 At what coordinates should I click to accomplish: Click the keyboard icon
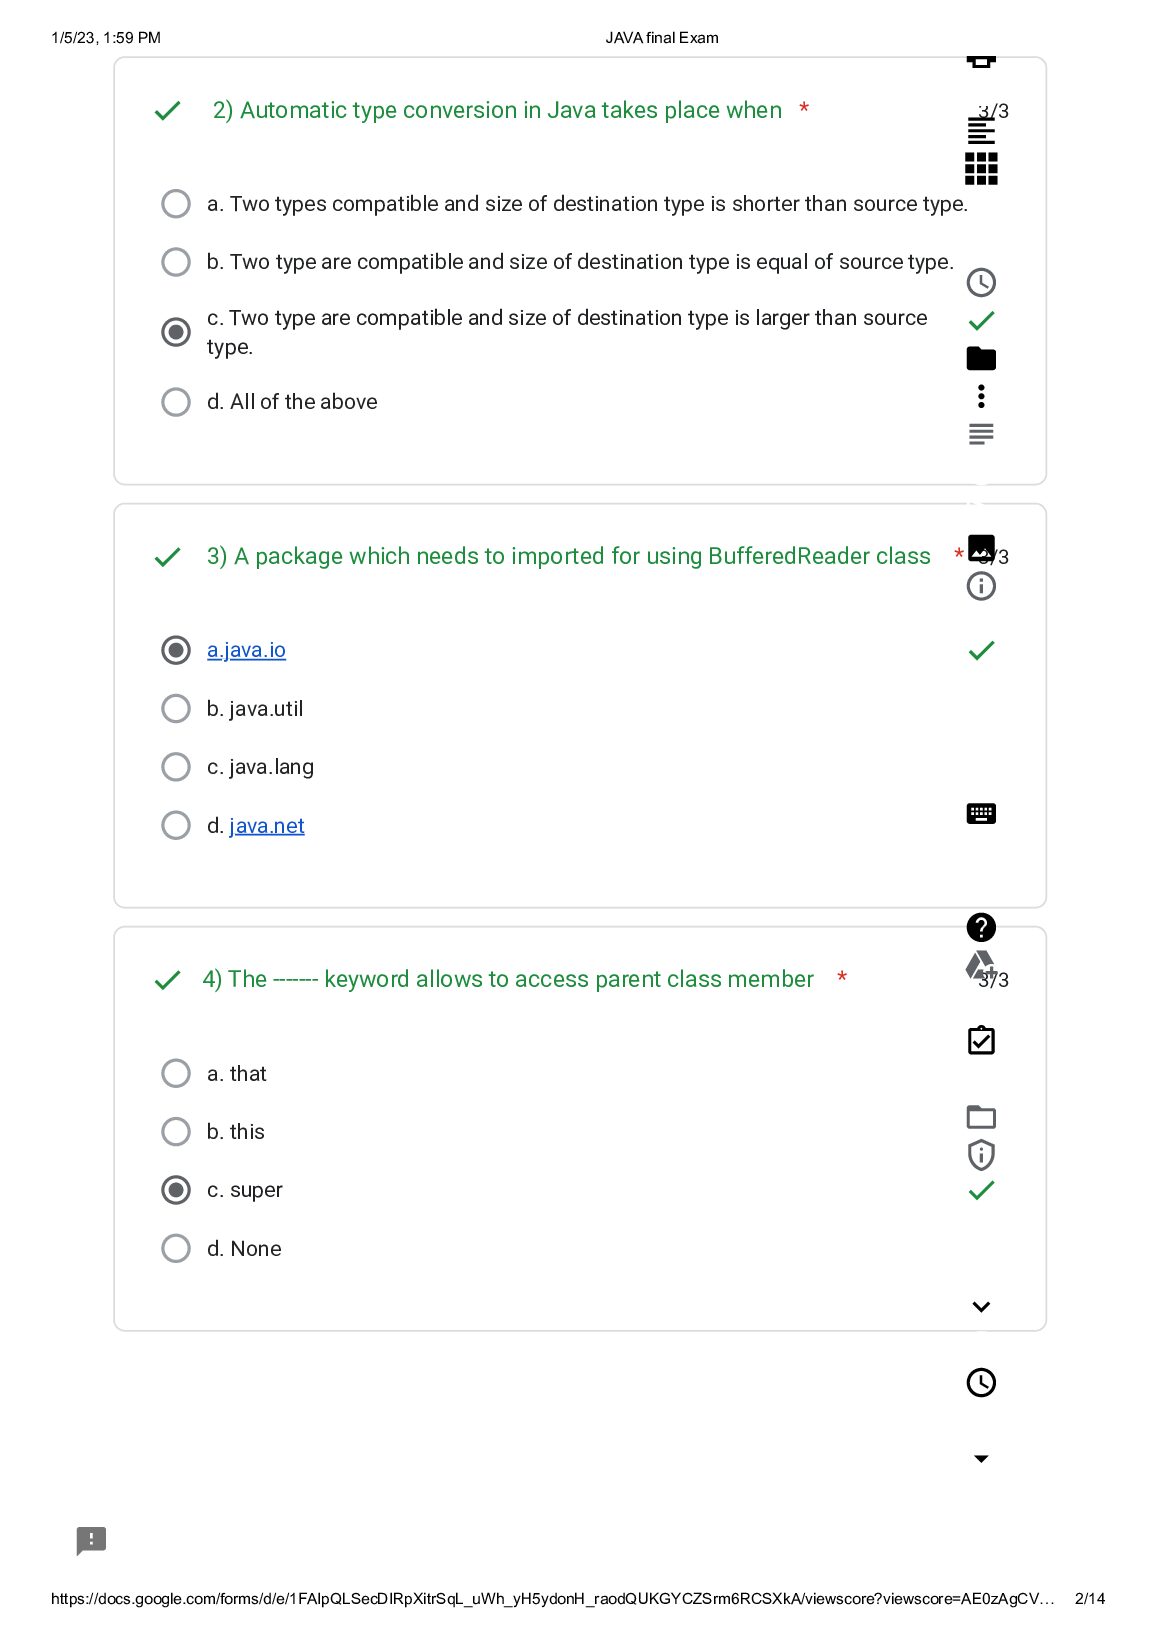(x=981, y=813)
